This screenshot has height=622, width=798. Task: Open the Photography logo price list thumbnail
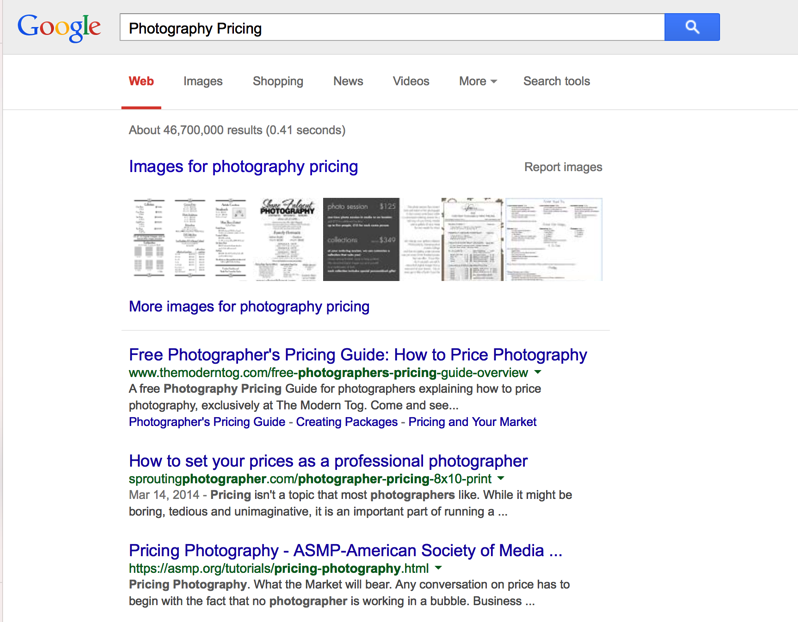click(288, 239)
